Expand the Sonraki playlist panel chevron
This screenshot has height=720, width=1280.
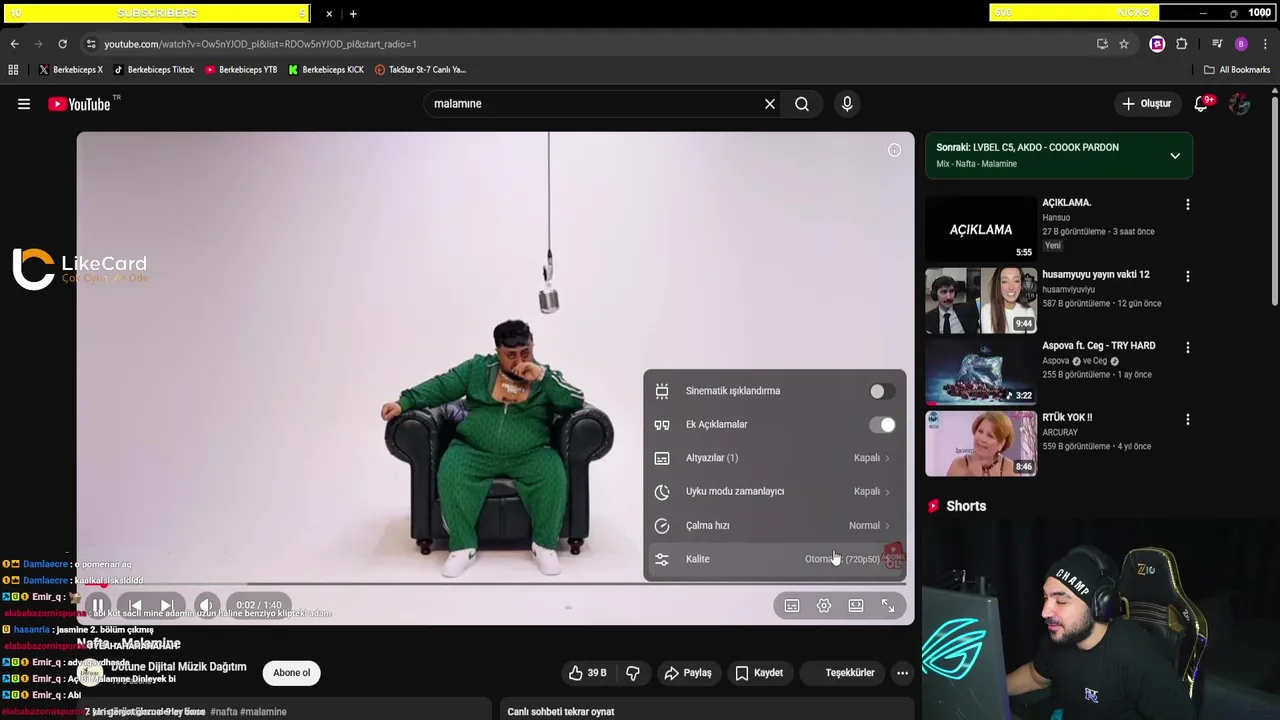pyautogui.click(x=1175, y=156)
